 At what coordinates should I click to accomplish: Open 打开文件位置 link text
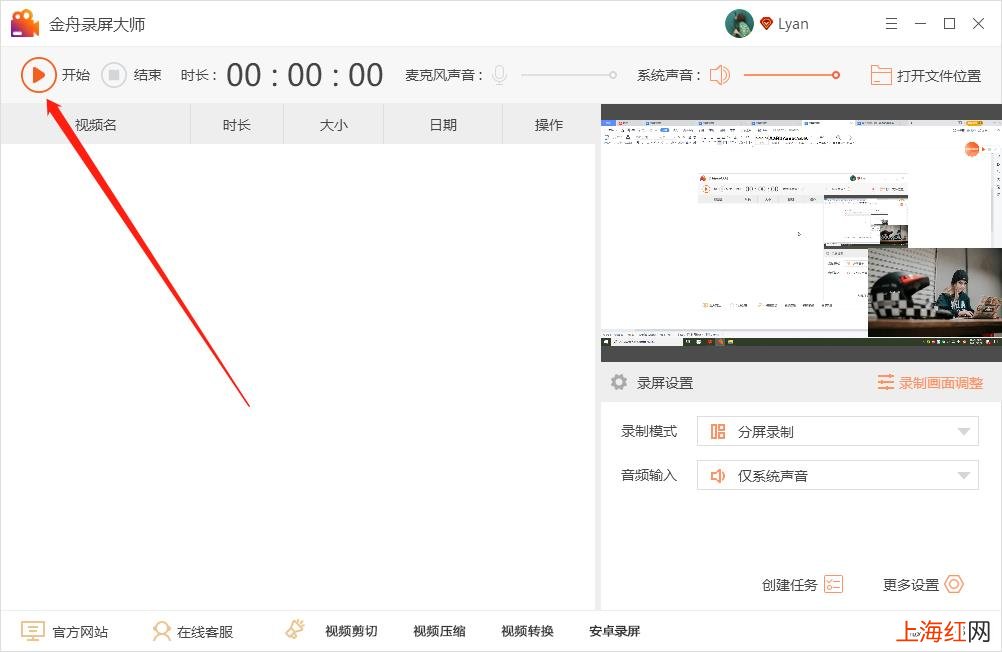pyautogui.click(x=939, y=76)
